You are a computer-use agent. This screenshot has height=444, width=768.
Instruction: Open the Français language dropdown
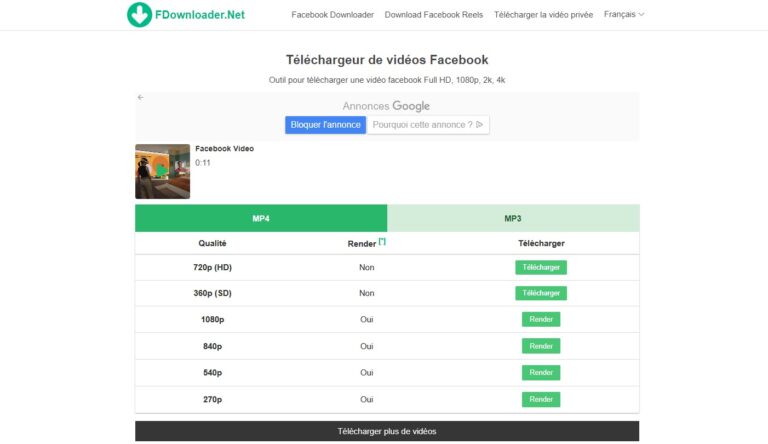(x=624, y=14)
